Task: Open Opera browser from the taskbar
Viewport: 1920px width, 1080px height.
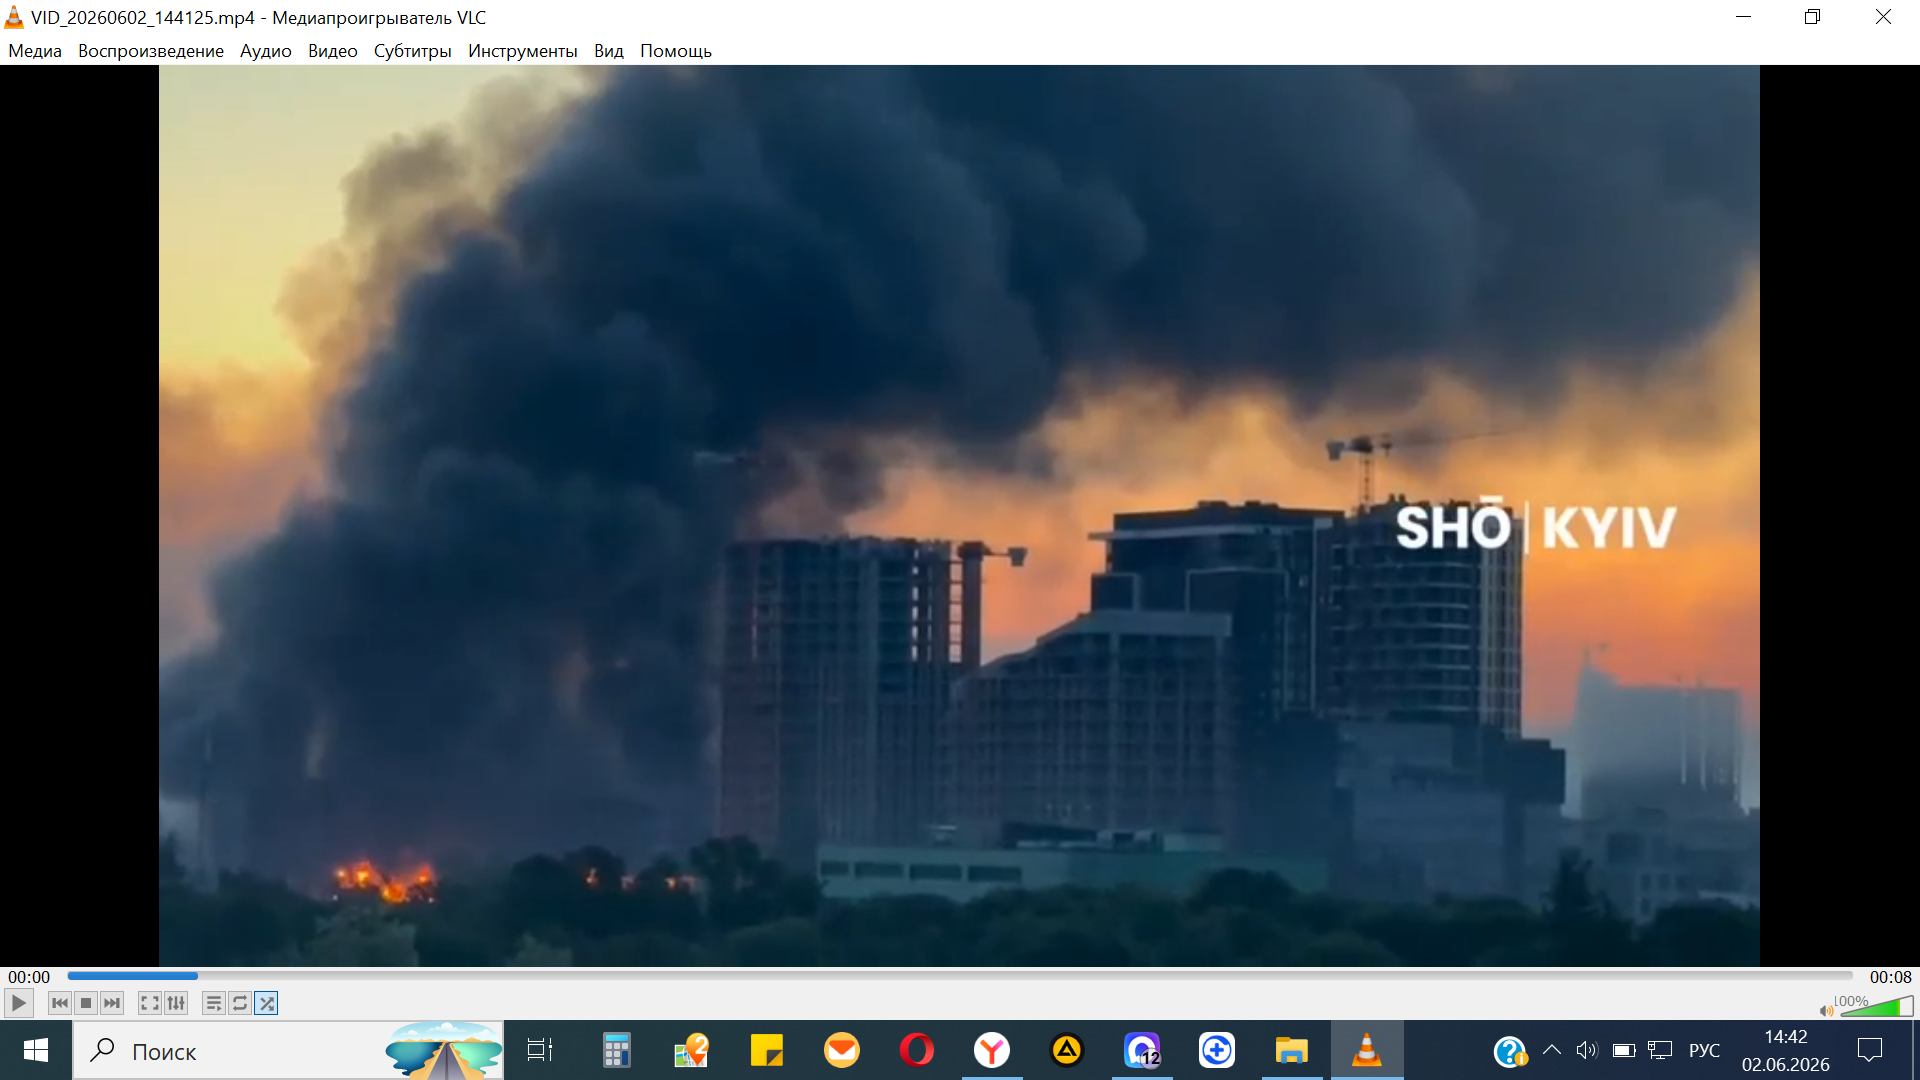Action: tap(916, 1050)
